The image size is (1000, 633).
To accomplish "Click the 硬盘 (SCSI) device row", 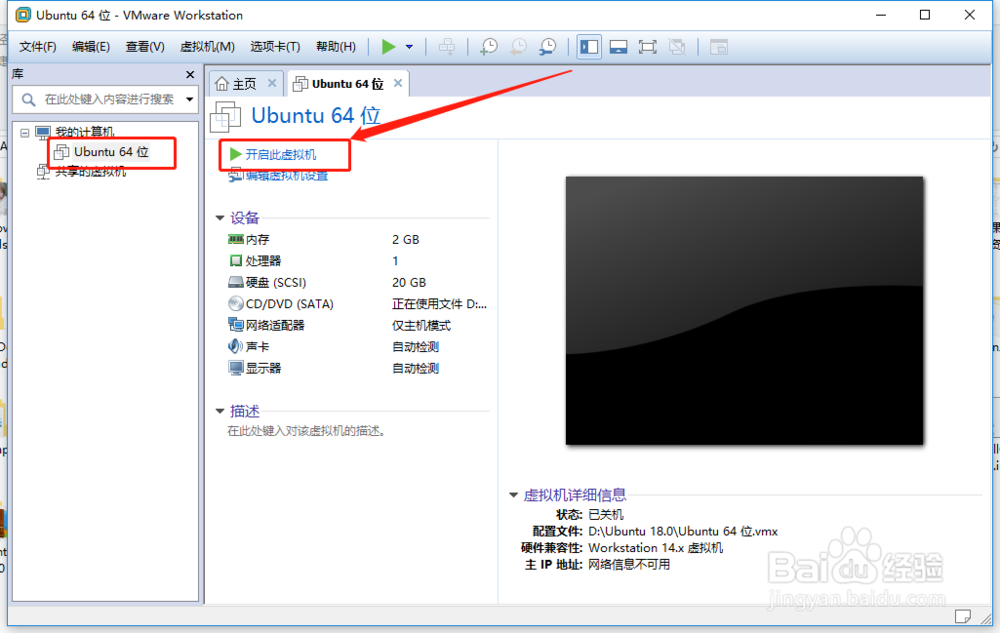I will (358, 282).
